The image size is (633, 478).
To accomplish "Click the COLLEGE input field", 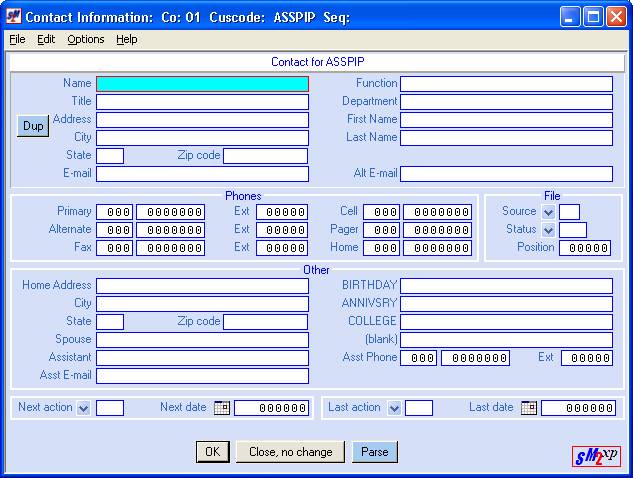I will 506,322.
